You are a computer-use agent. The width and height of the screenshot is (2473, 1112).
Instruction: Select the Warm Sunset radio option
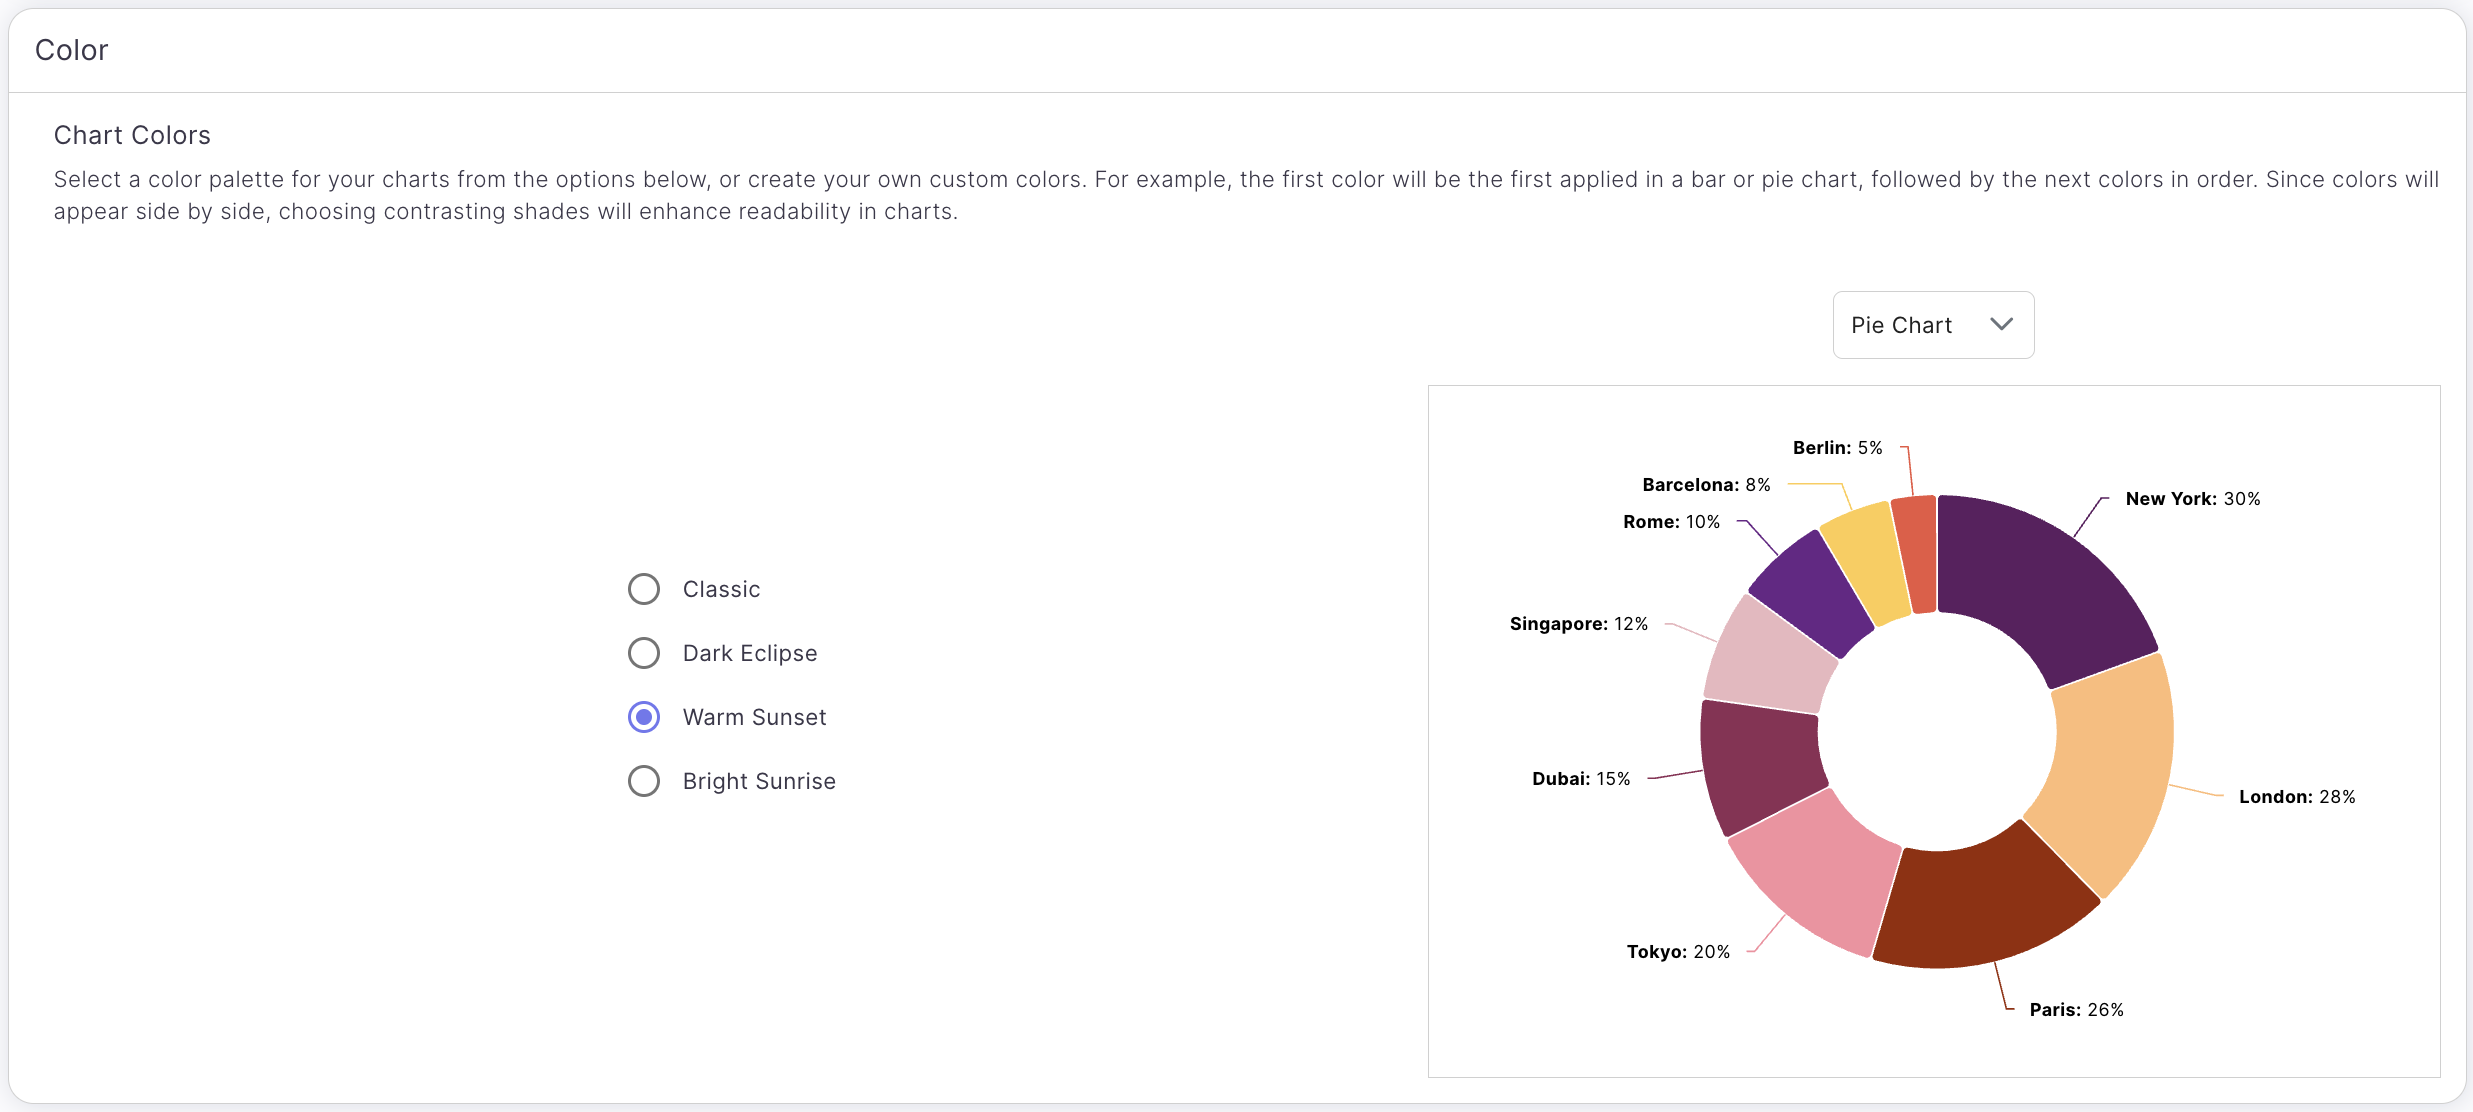(644, 717)
